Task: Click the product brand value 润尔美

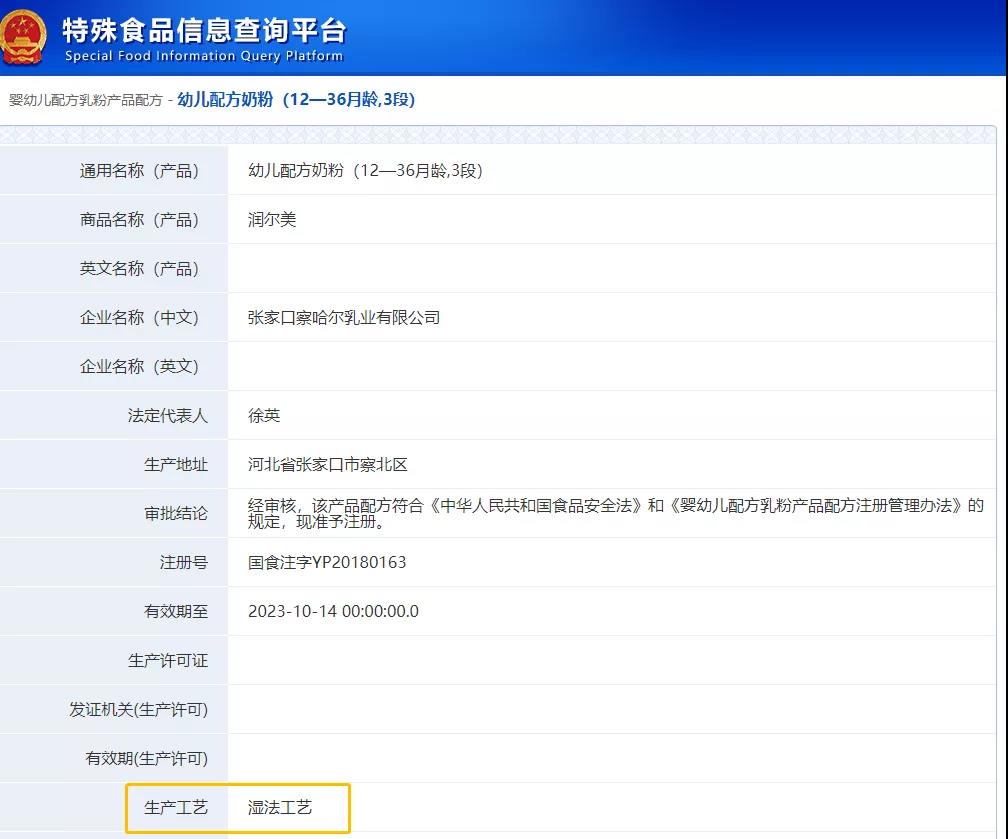Action: pos(272,219)
